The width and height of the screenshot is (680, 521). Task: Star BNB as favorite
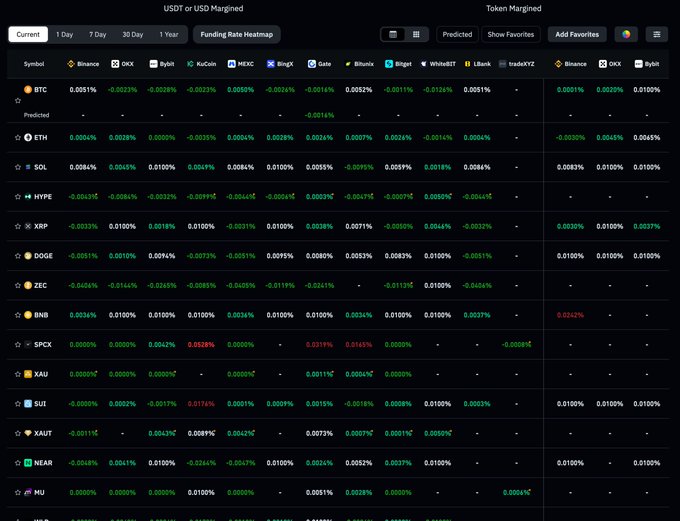[x=18, y=315]
